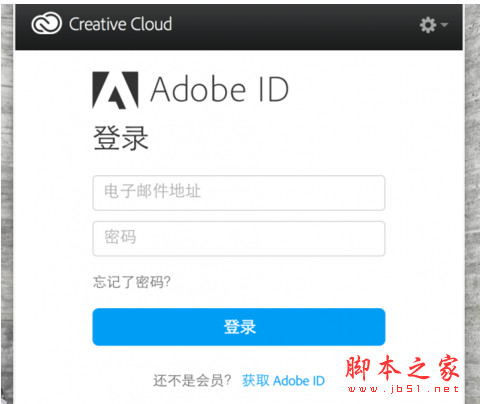The height and width of the screenshot is (404, 480).
Task: Click the "Creative Cloud" title text
Action: [120, 24]
